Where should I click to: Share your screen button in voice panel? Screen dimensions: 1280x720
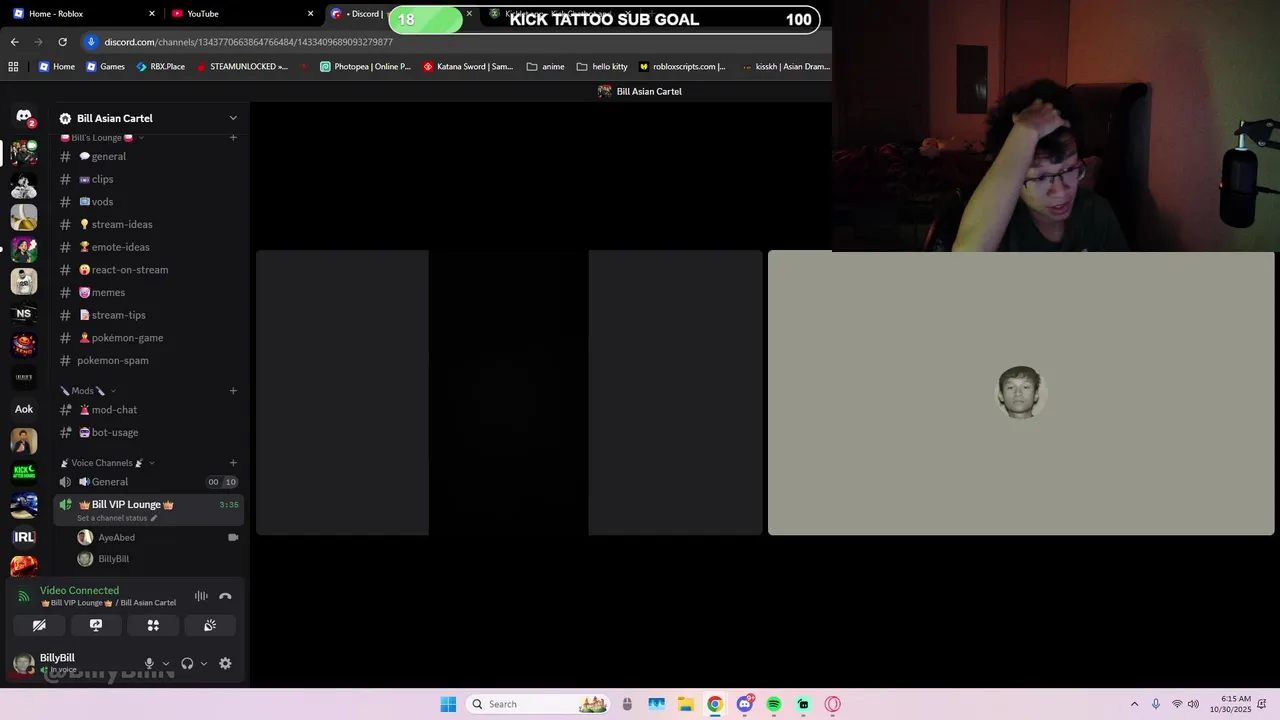tap(96, 625)
